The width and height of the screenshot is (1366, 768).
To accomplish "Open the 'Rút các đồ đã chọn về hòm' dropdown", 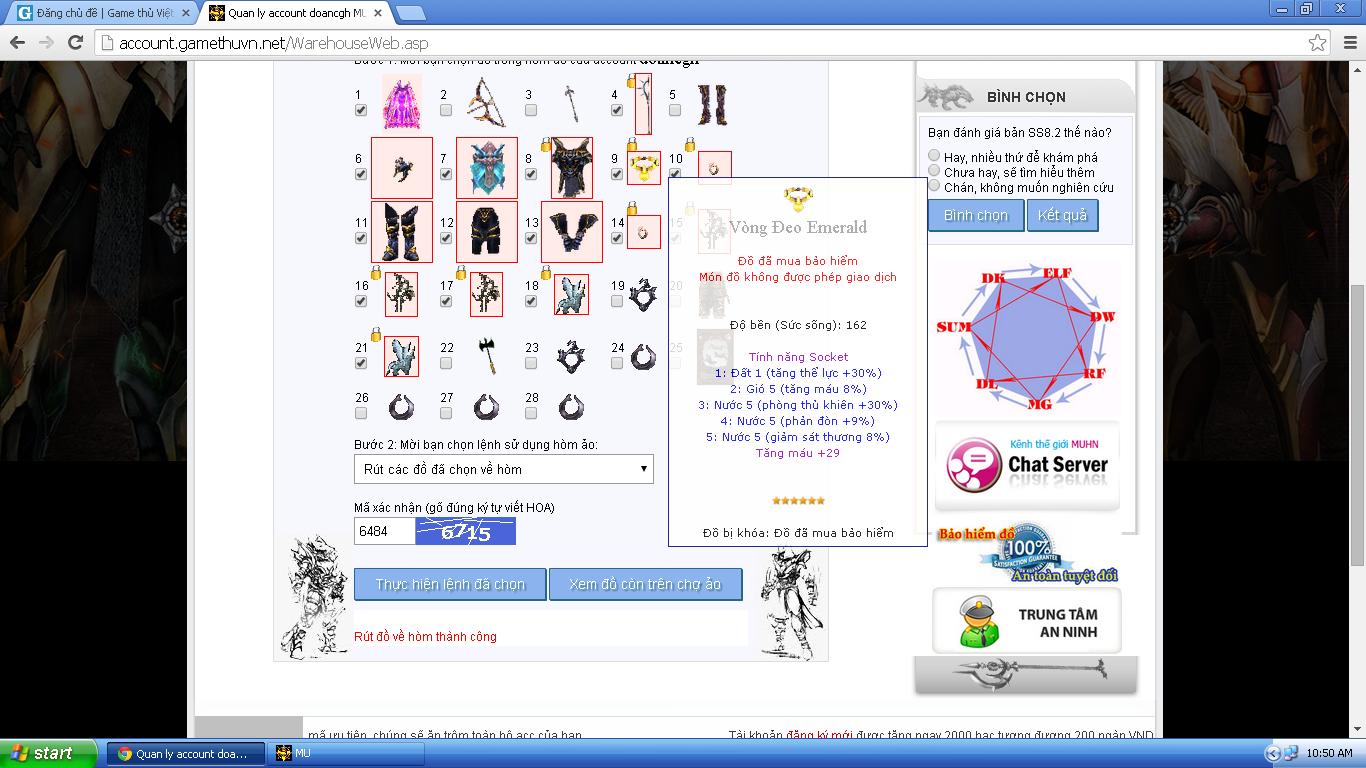I will (x=504, y=469).
